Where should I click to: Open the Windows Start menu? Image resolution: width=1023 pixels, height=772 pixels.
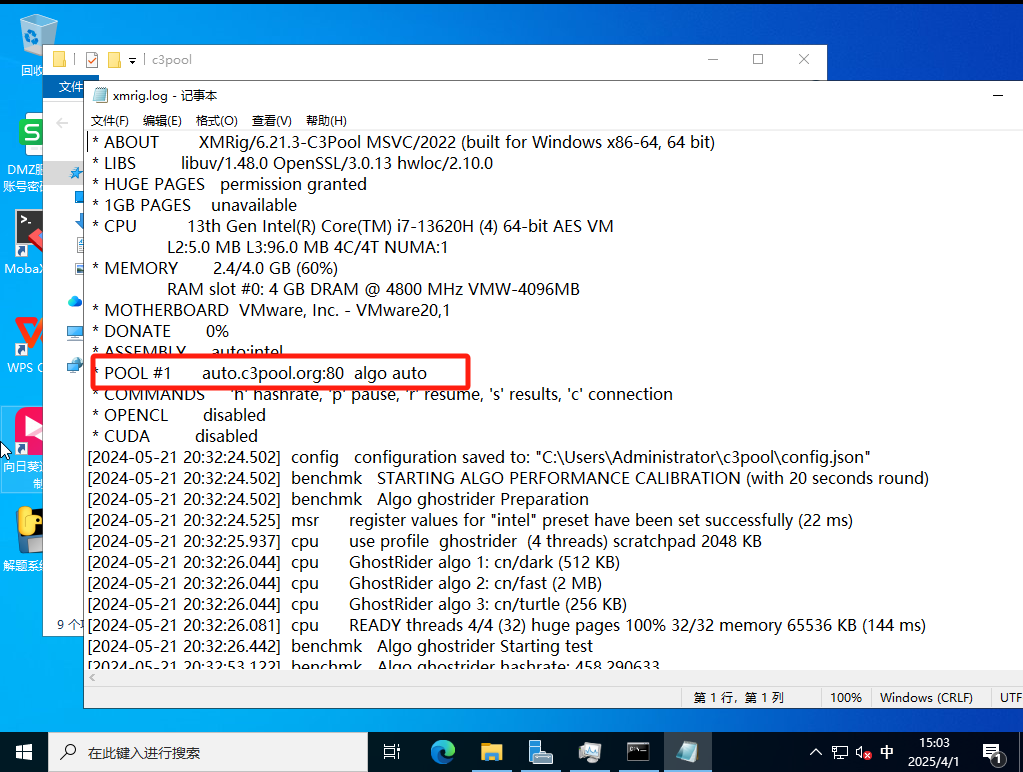coord(23,752)
